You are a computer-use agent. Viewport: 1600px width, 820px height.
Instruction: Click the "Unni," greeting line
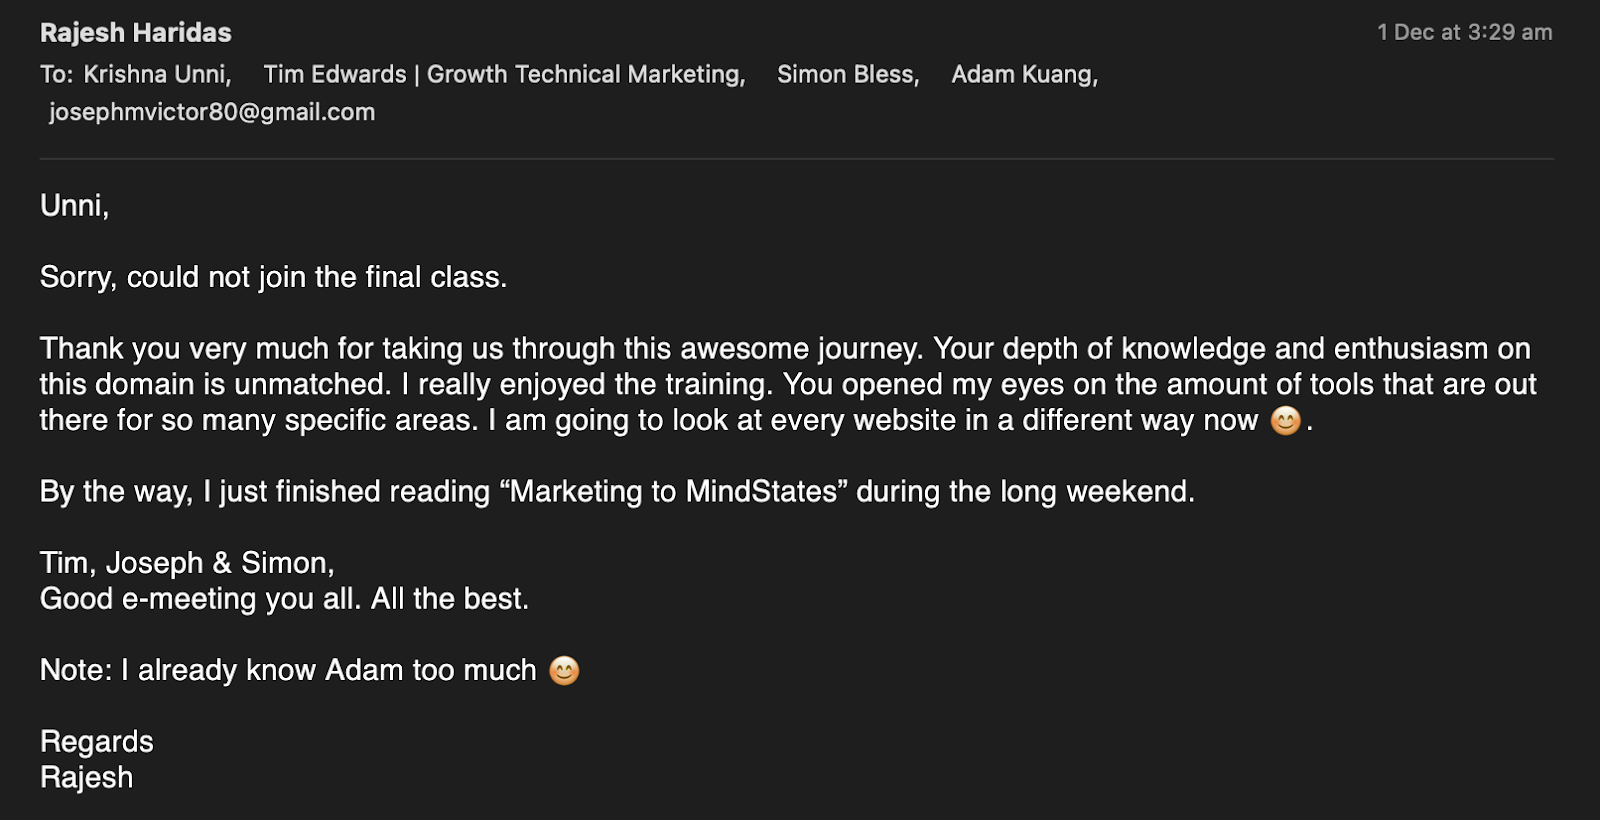coord(74,206)
